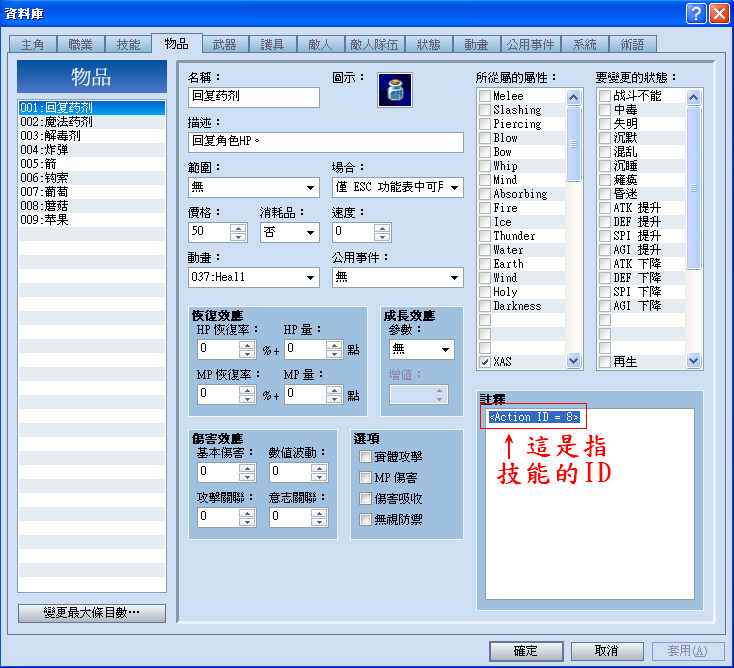
Task: Click the 名稱 input field
Action: 254,97
